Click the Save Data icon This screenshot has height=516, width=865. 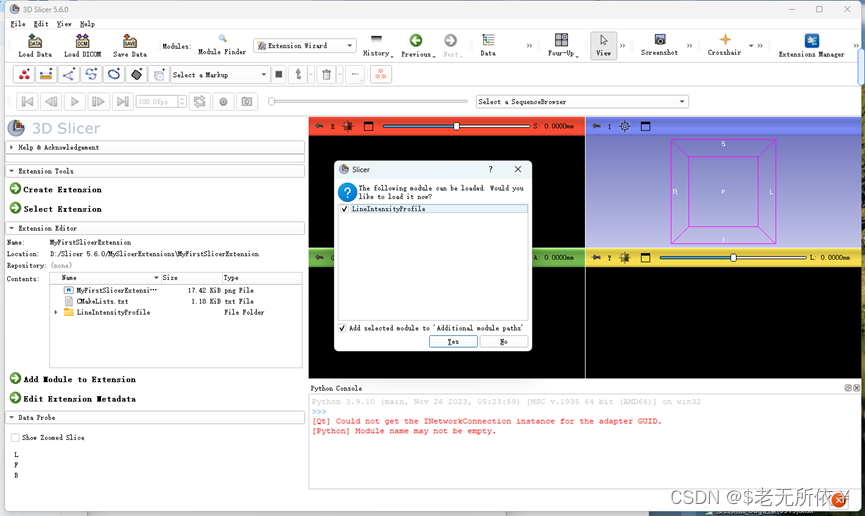coord(130,45)
